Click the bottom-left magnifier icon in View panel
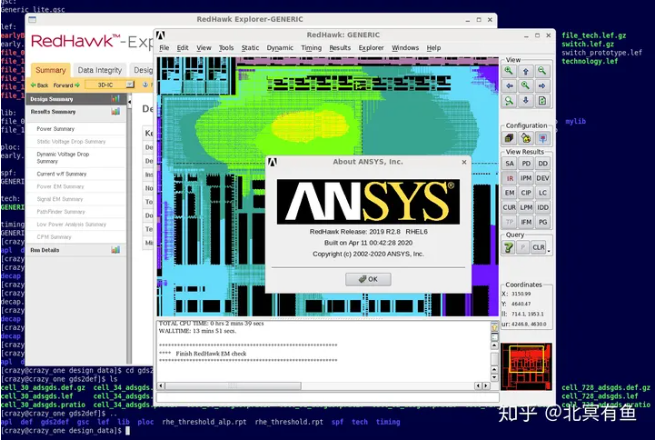 [509, 101]
